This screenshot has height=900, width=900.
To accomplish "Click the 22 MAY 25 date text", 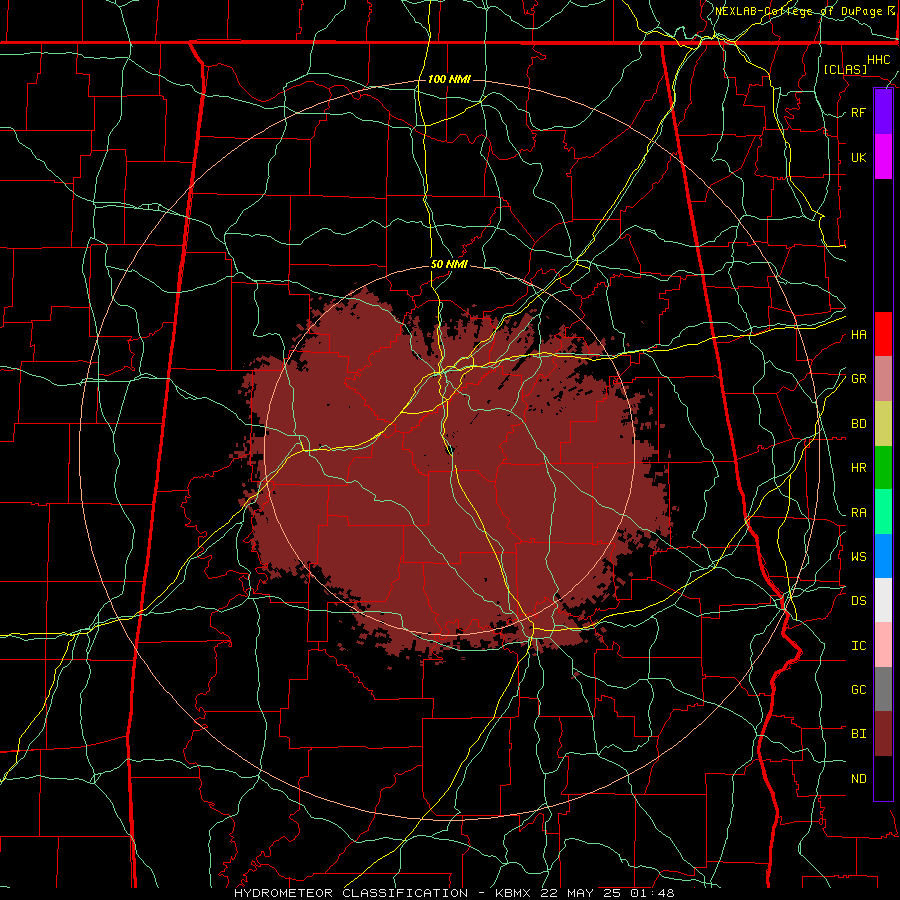I will tap(581, 893).
